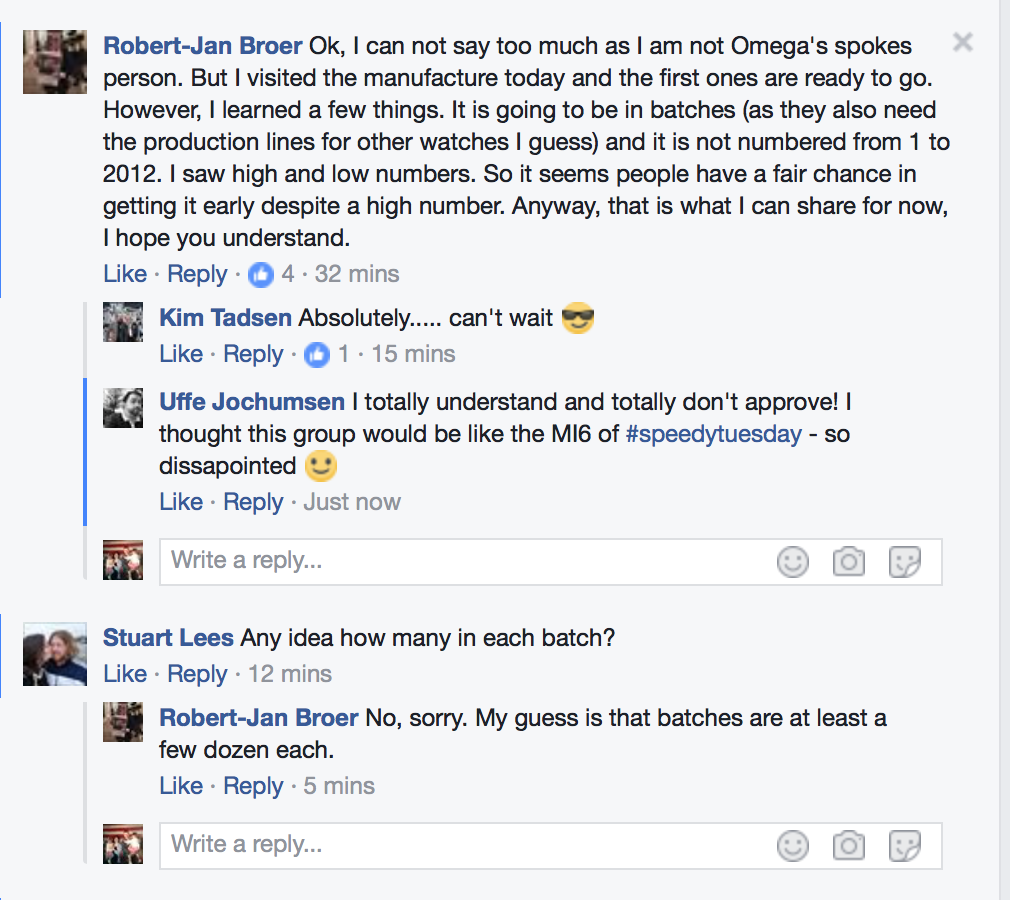
Task: Open the emoji picker in the bottom reply box
Action: point(793,846)
